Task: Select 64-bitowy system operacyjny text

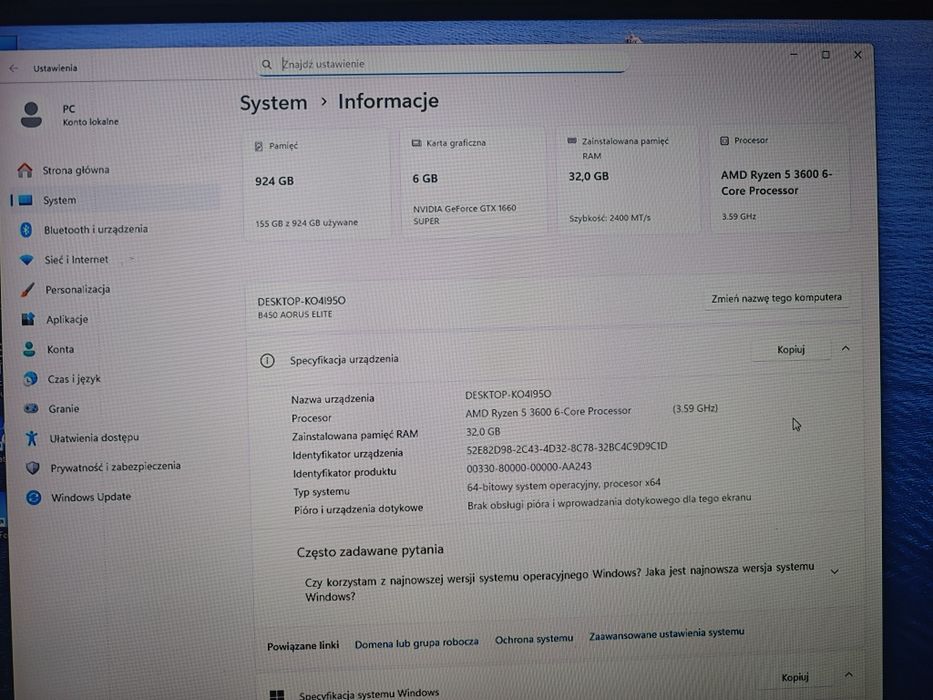Action: (563, 485)
